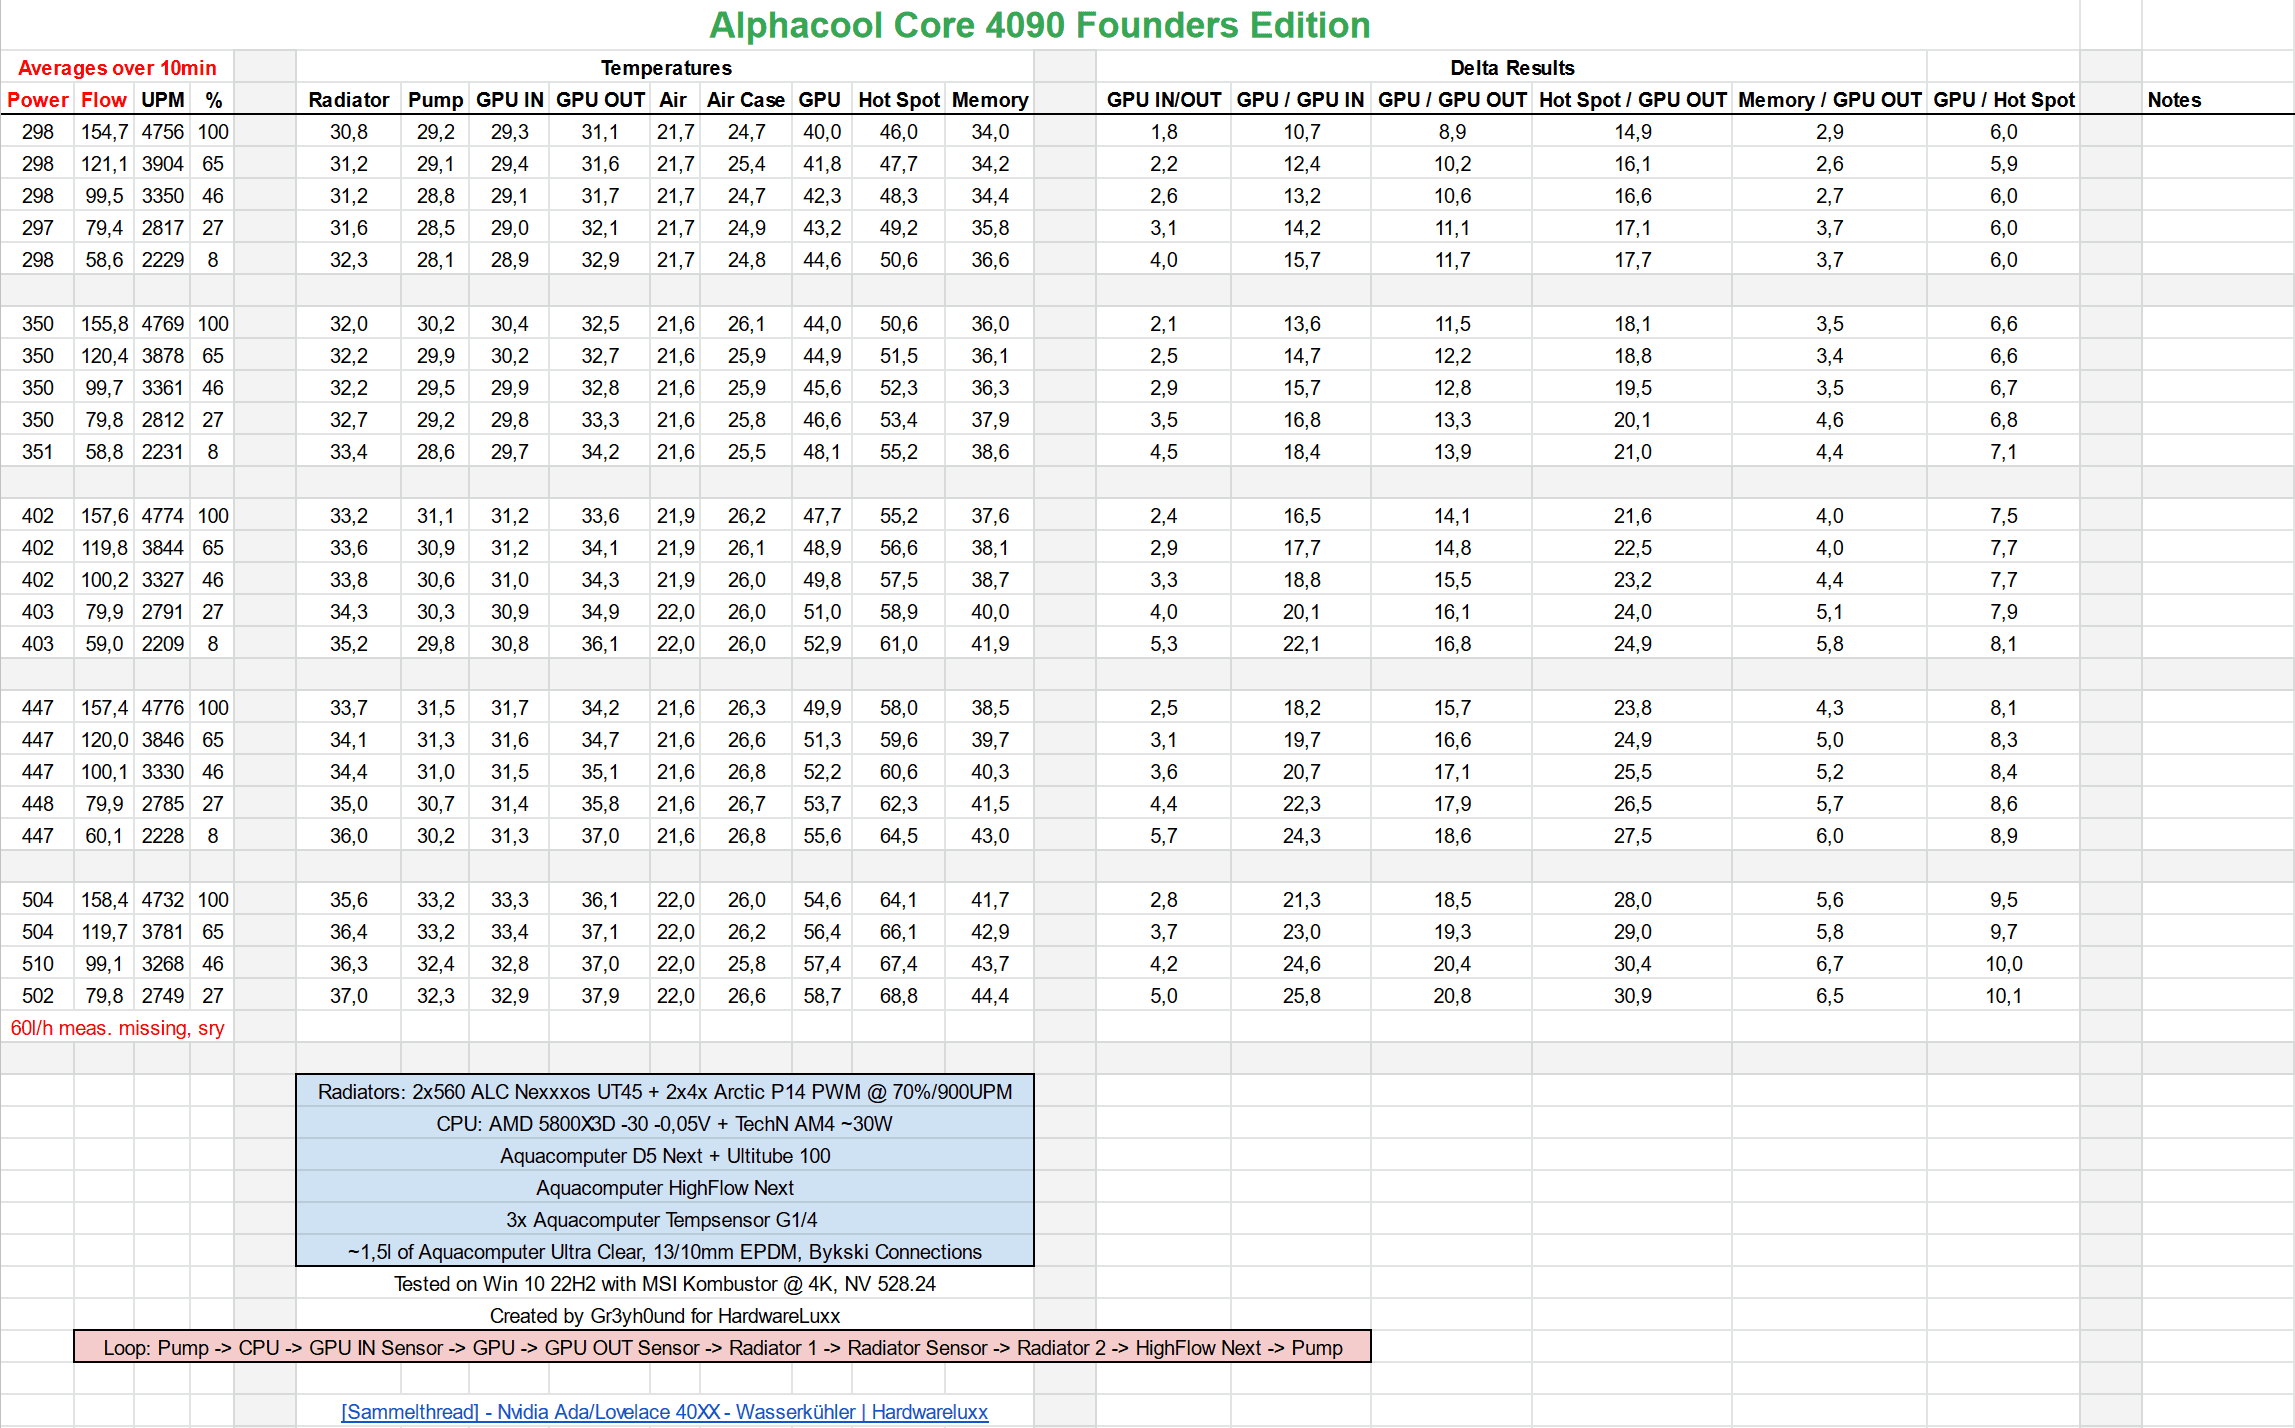Select the UPM value '3904'
Image resolution: width=2295 pixels, height=1428 pixels.
coord(162,164)
